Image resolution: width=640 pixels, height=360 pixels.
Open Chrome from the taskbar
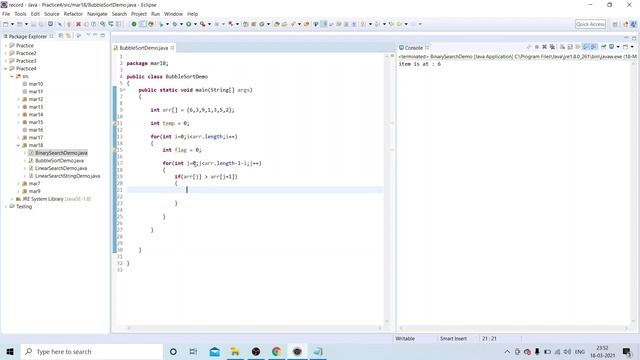[276, 351]
